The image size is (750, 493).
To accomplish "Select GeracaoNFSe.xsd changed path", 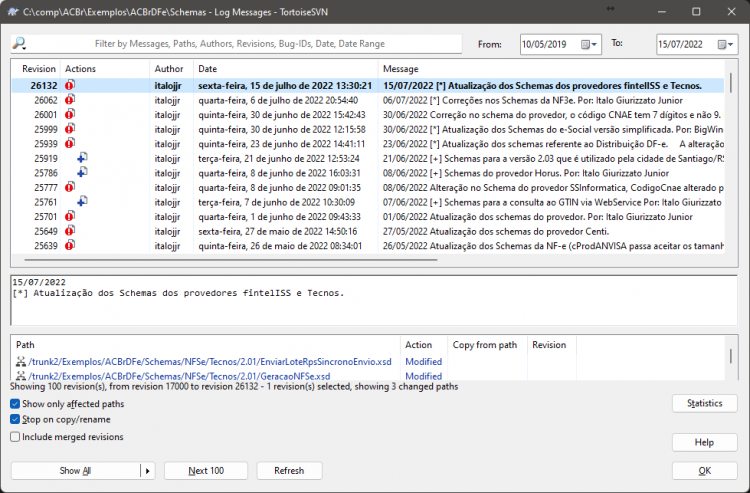I will point(179,376).
